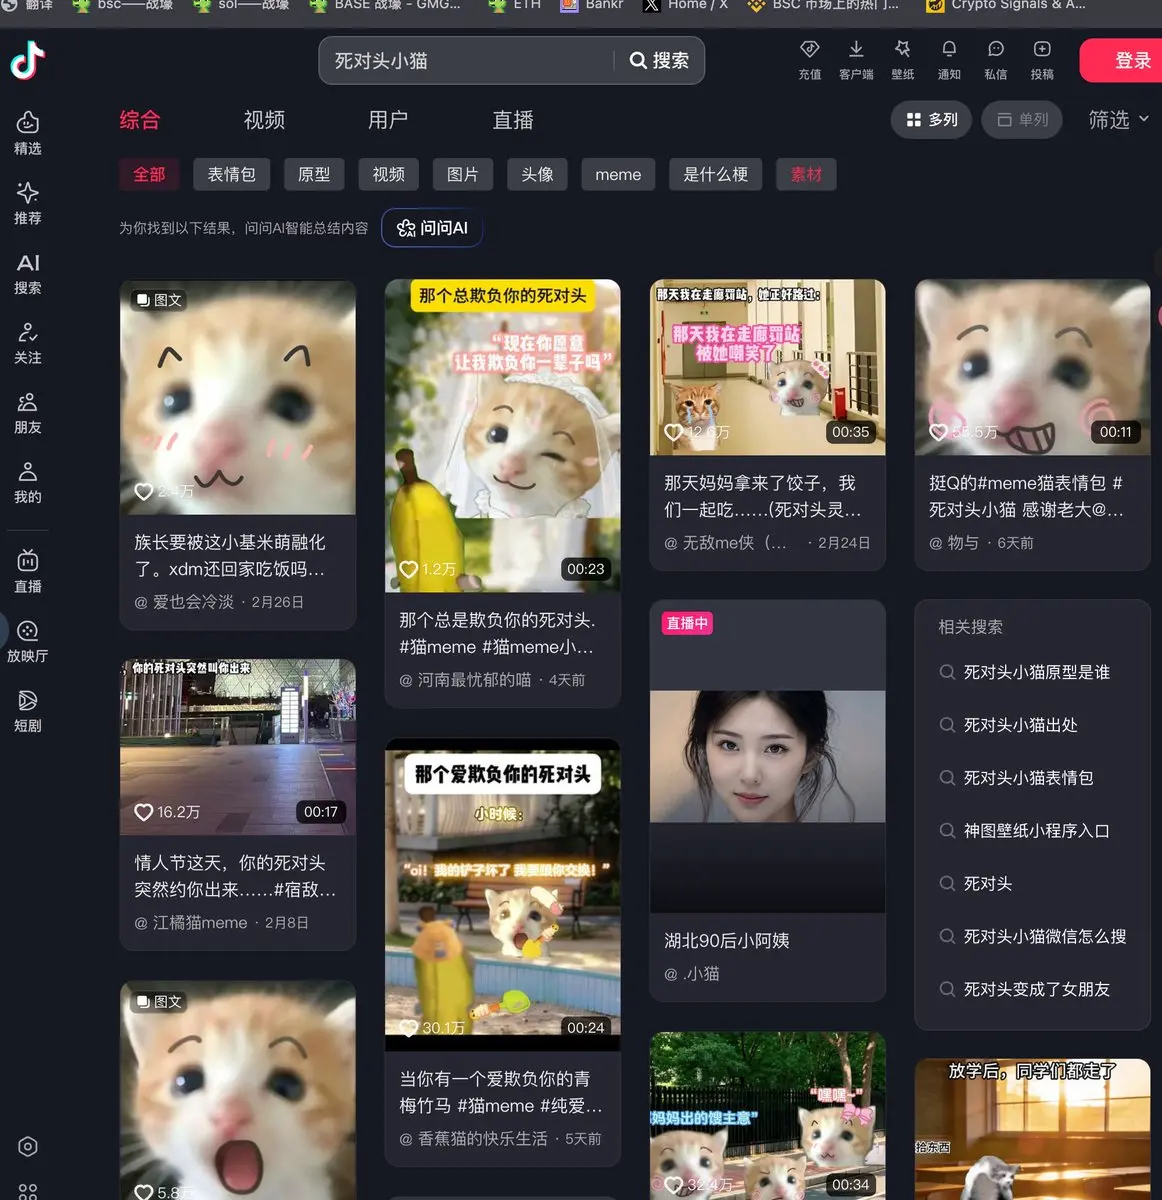This screenshot has height=1200, width=1162.
Task: Open 精选 in the sidebar
Action: [x=28, y=133]
